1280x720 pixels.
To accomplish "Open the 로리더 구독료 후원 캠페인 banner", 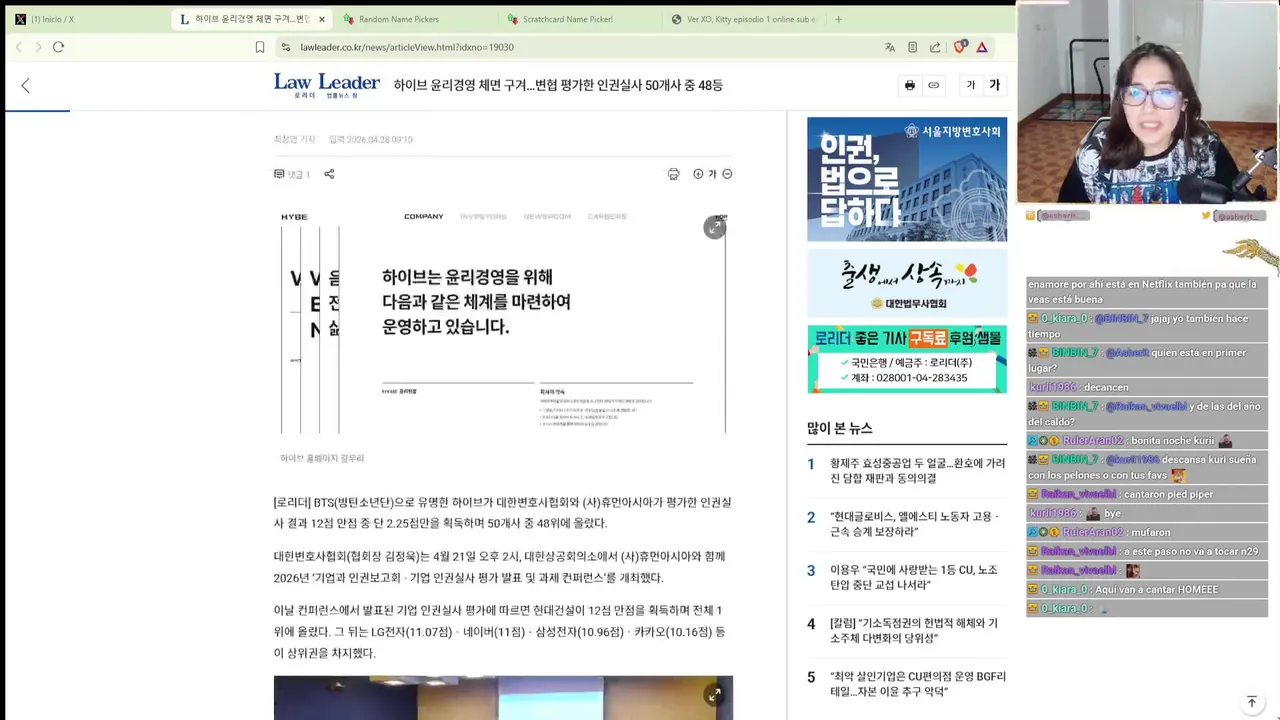I will pos(907,359).
